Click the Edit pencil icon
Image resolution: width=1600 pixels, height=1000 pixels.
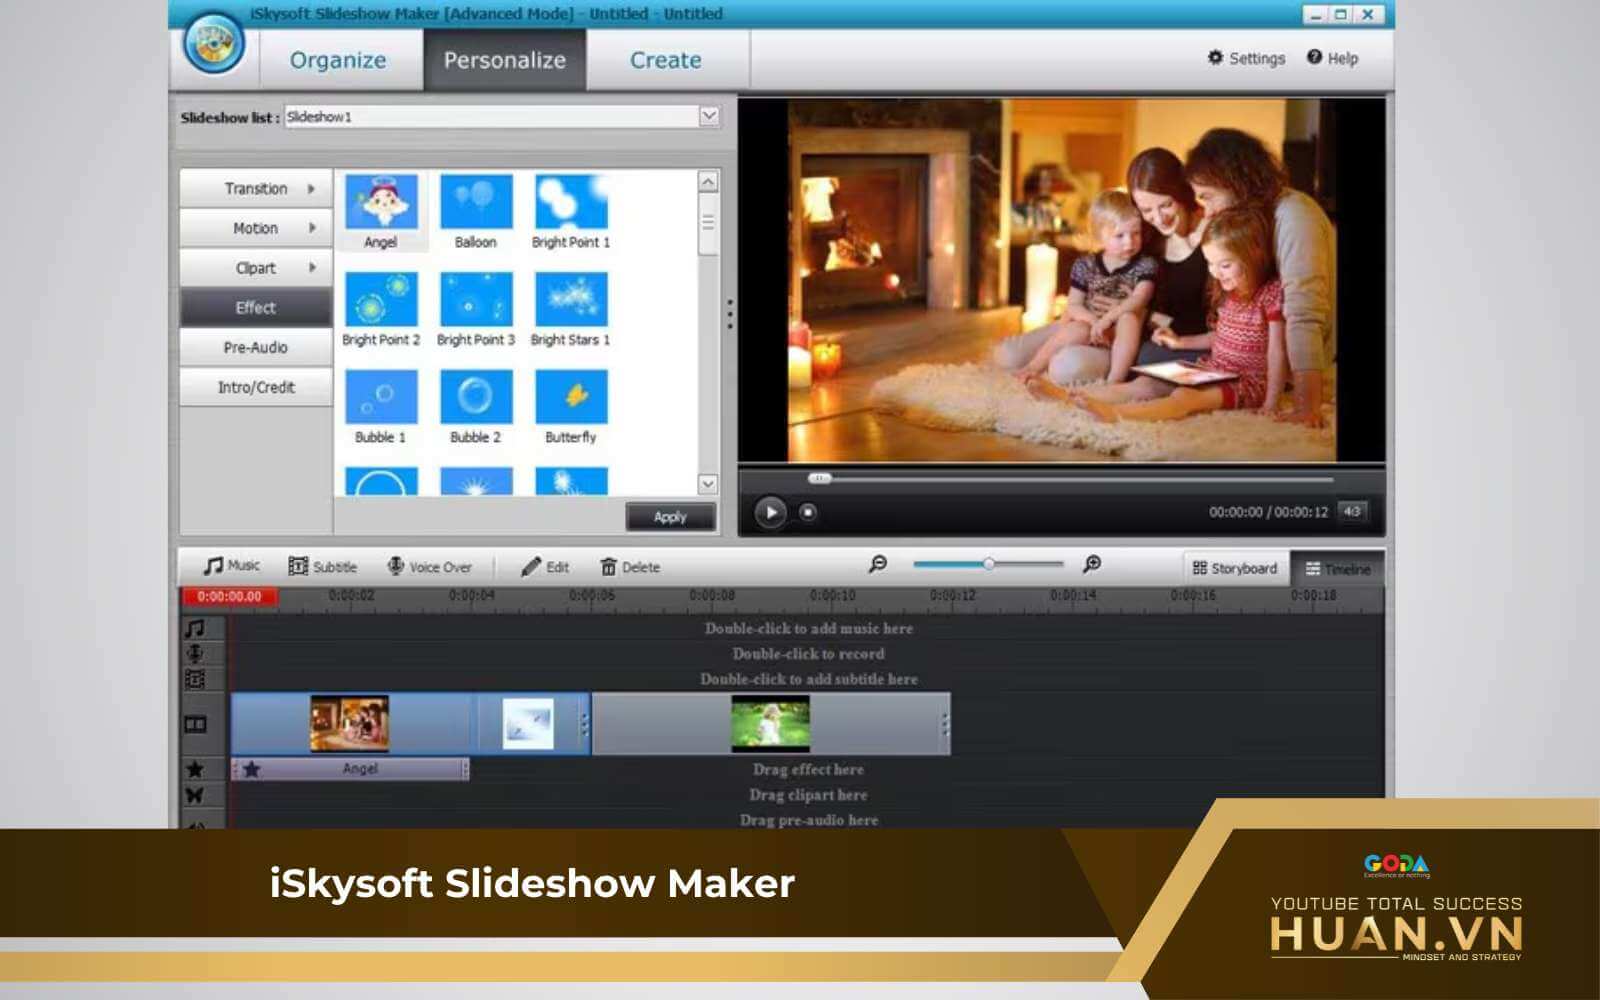tap(531, 567)
